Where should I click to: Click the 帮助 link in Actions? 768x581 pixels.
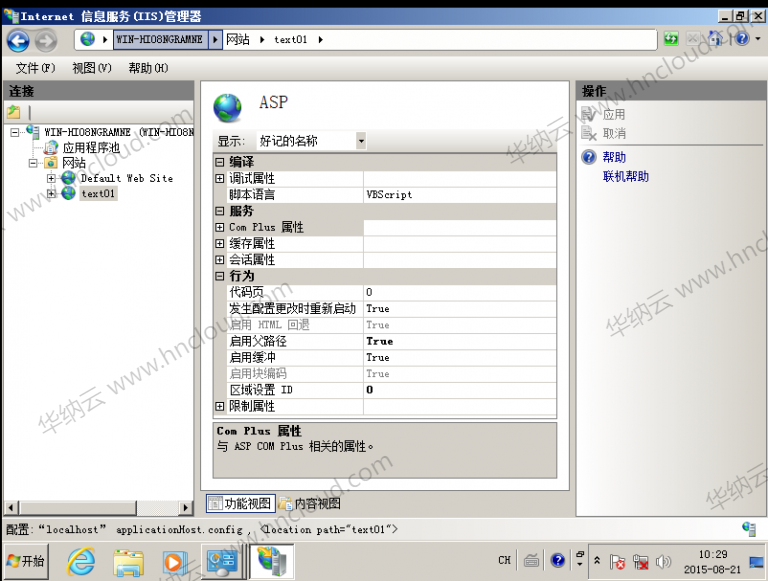(x=614, y=157)
